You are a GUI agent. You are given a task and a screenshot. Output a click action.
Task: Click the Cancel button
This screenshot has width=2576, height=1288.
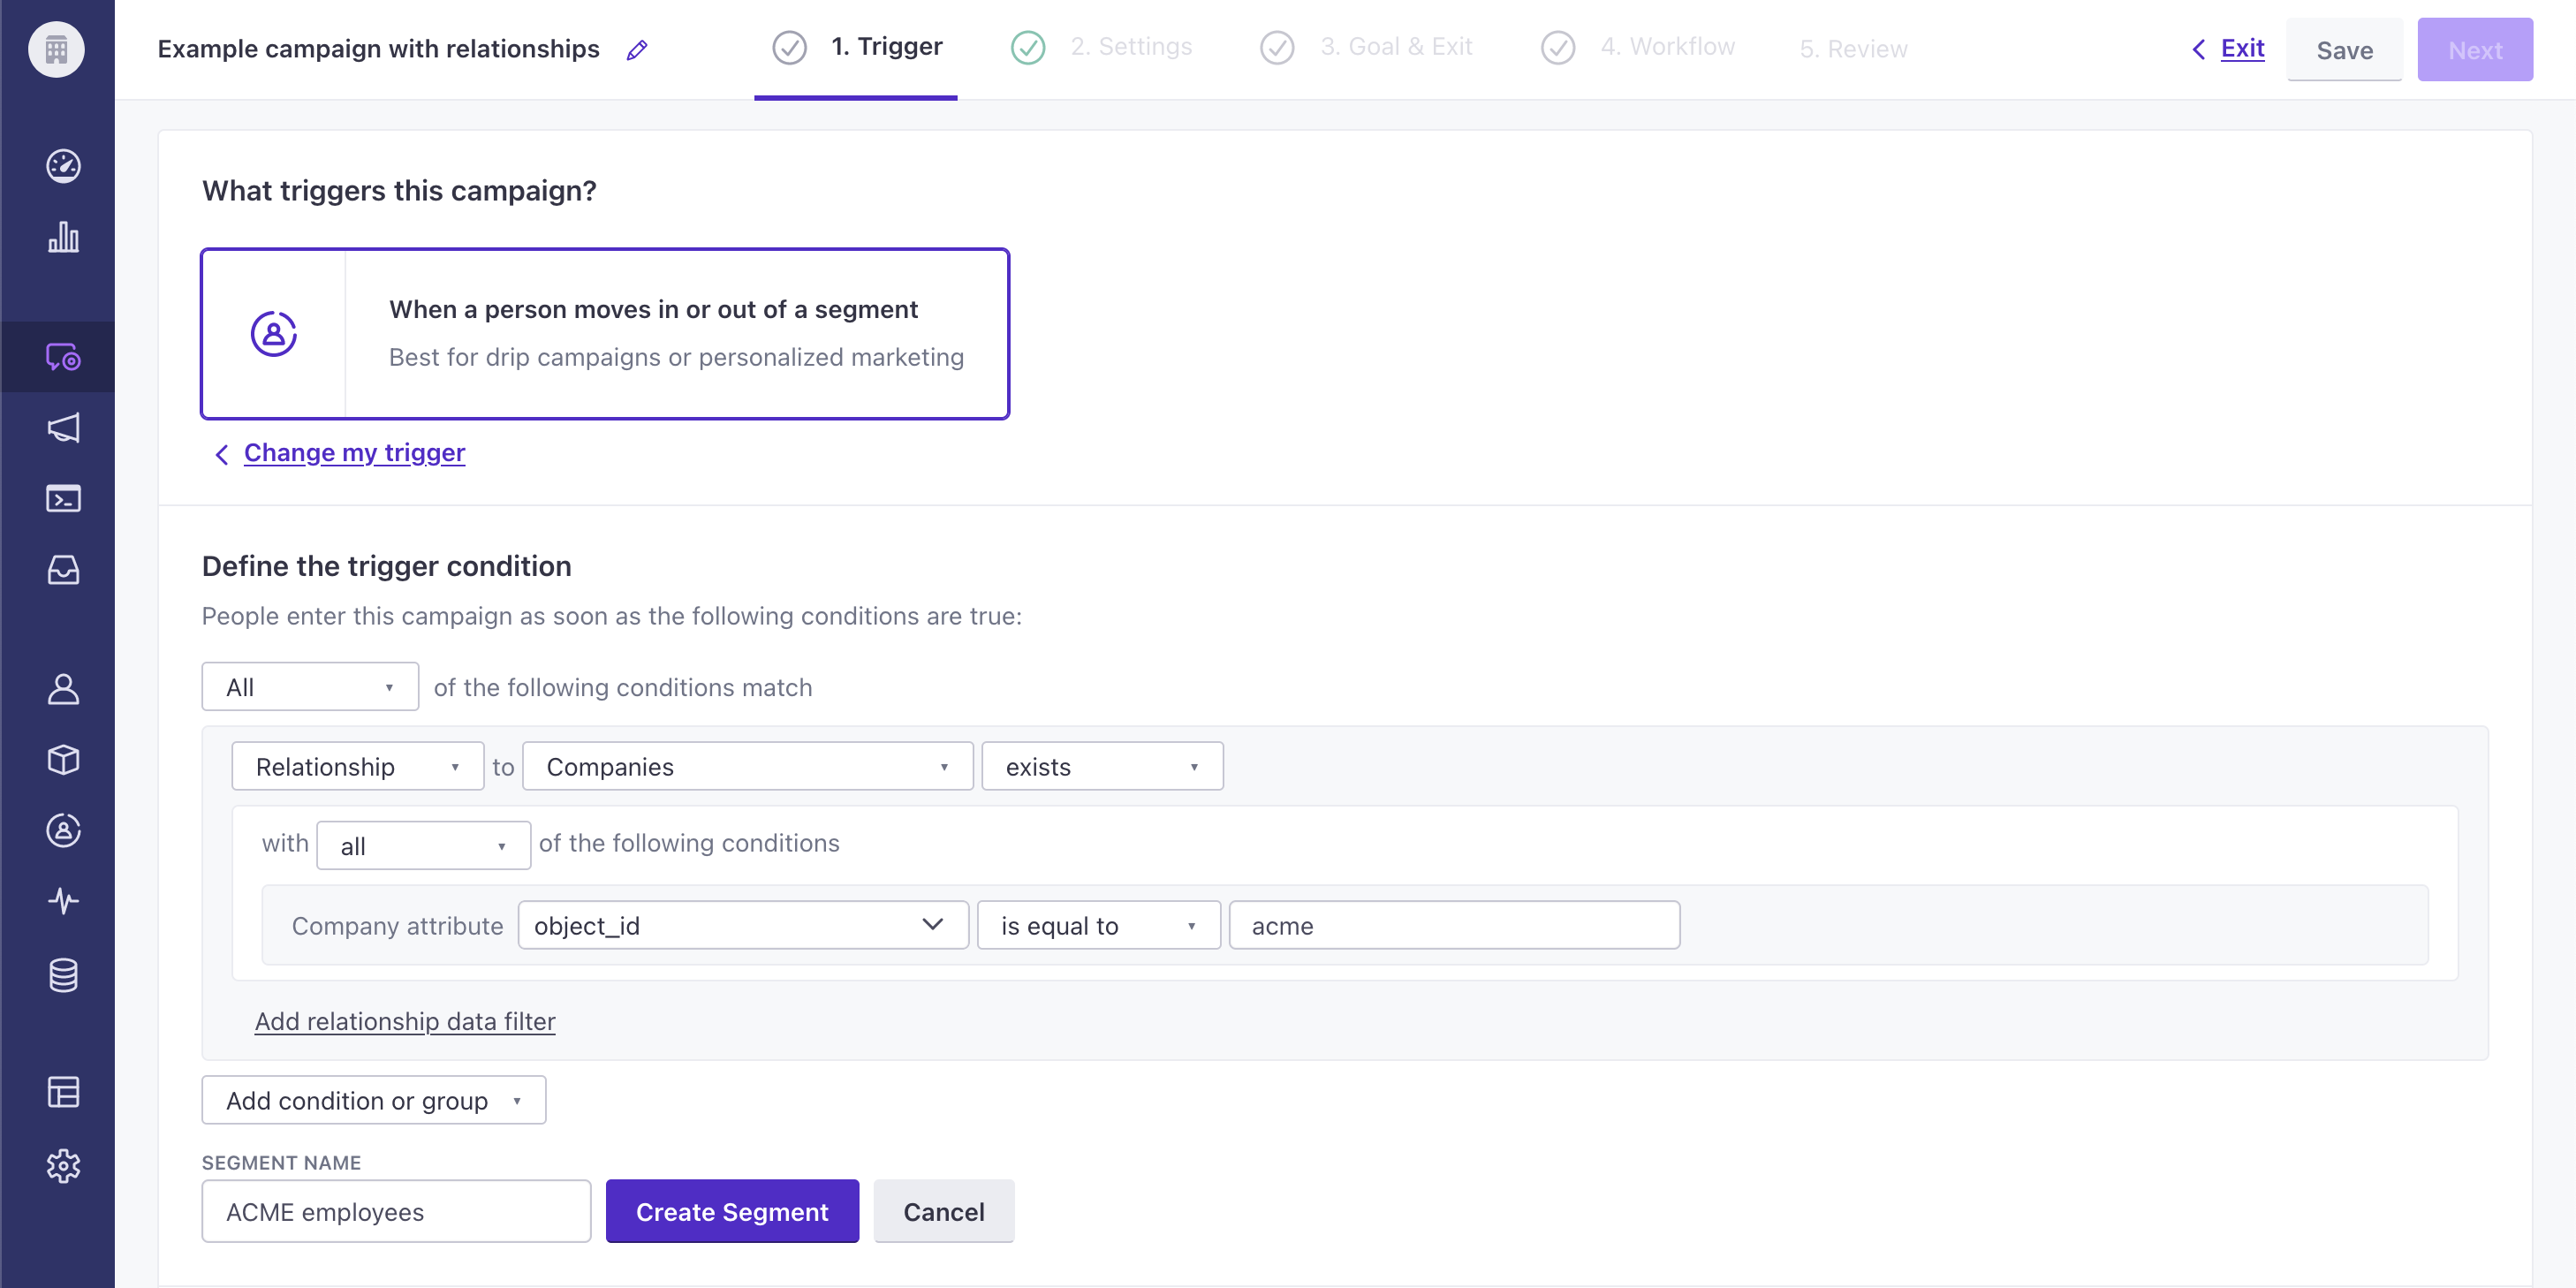pos(943,1211)
